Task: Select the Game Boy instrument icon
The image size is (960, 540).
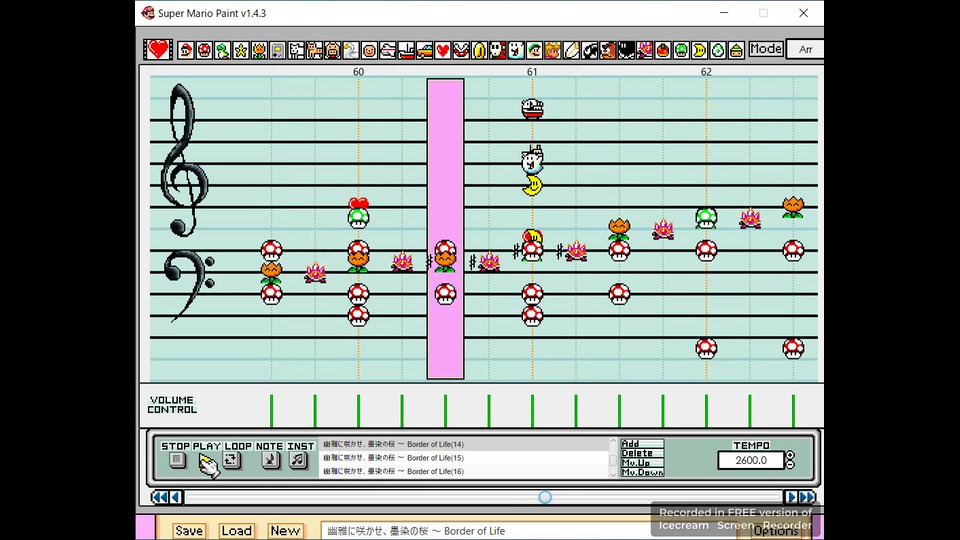Action: point(278,50)
